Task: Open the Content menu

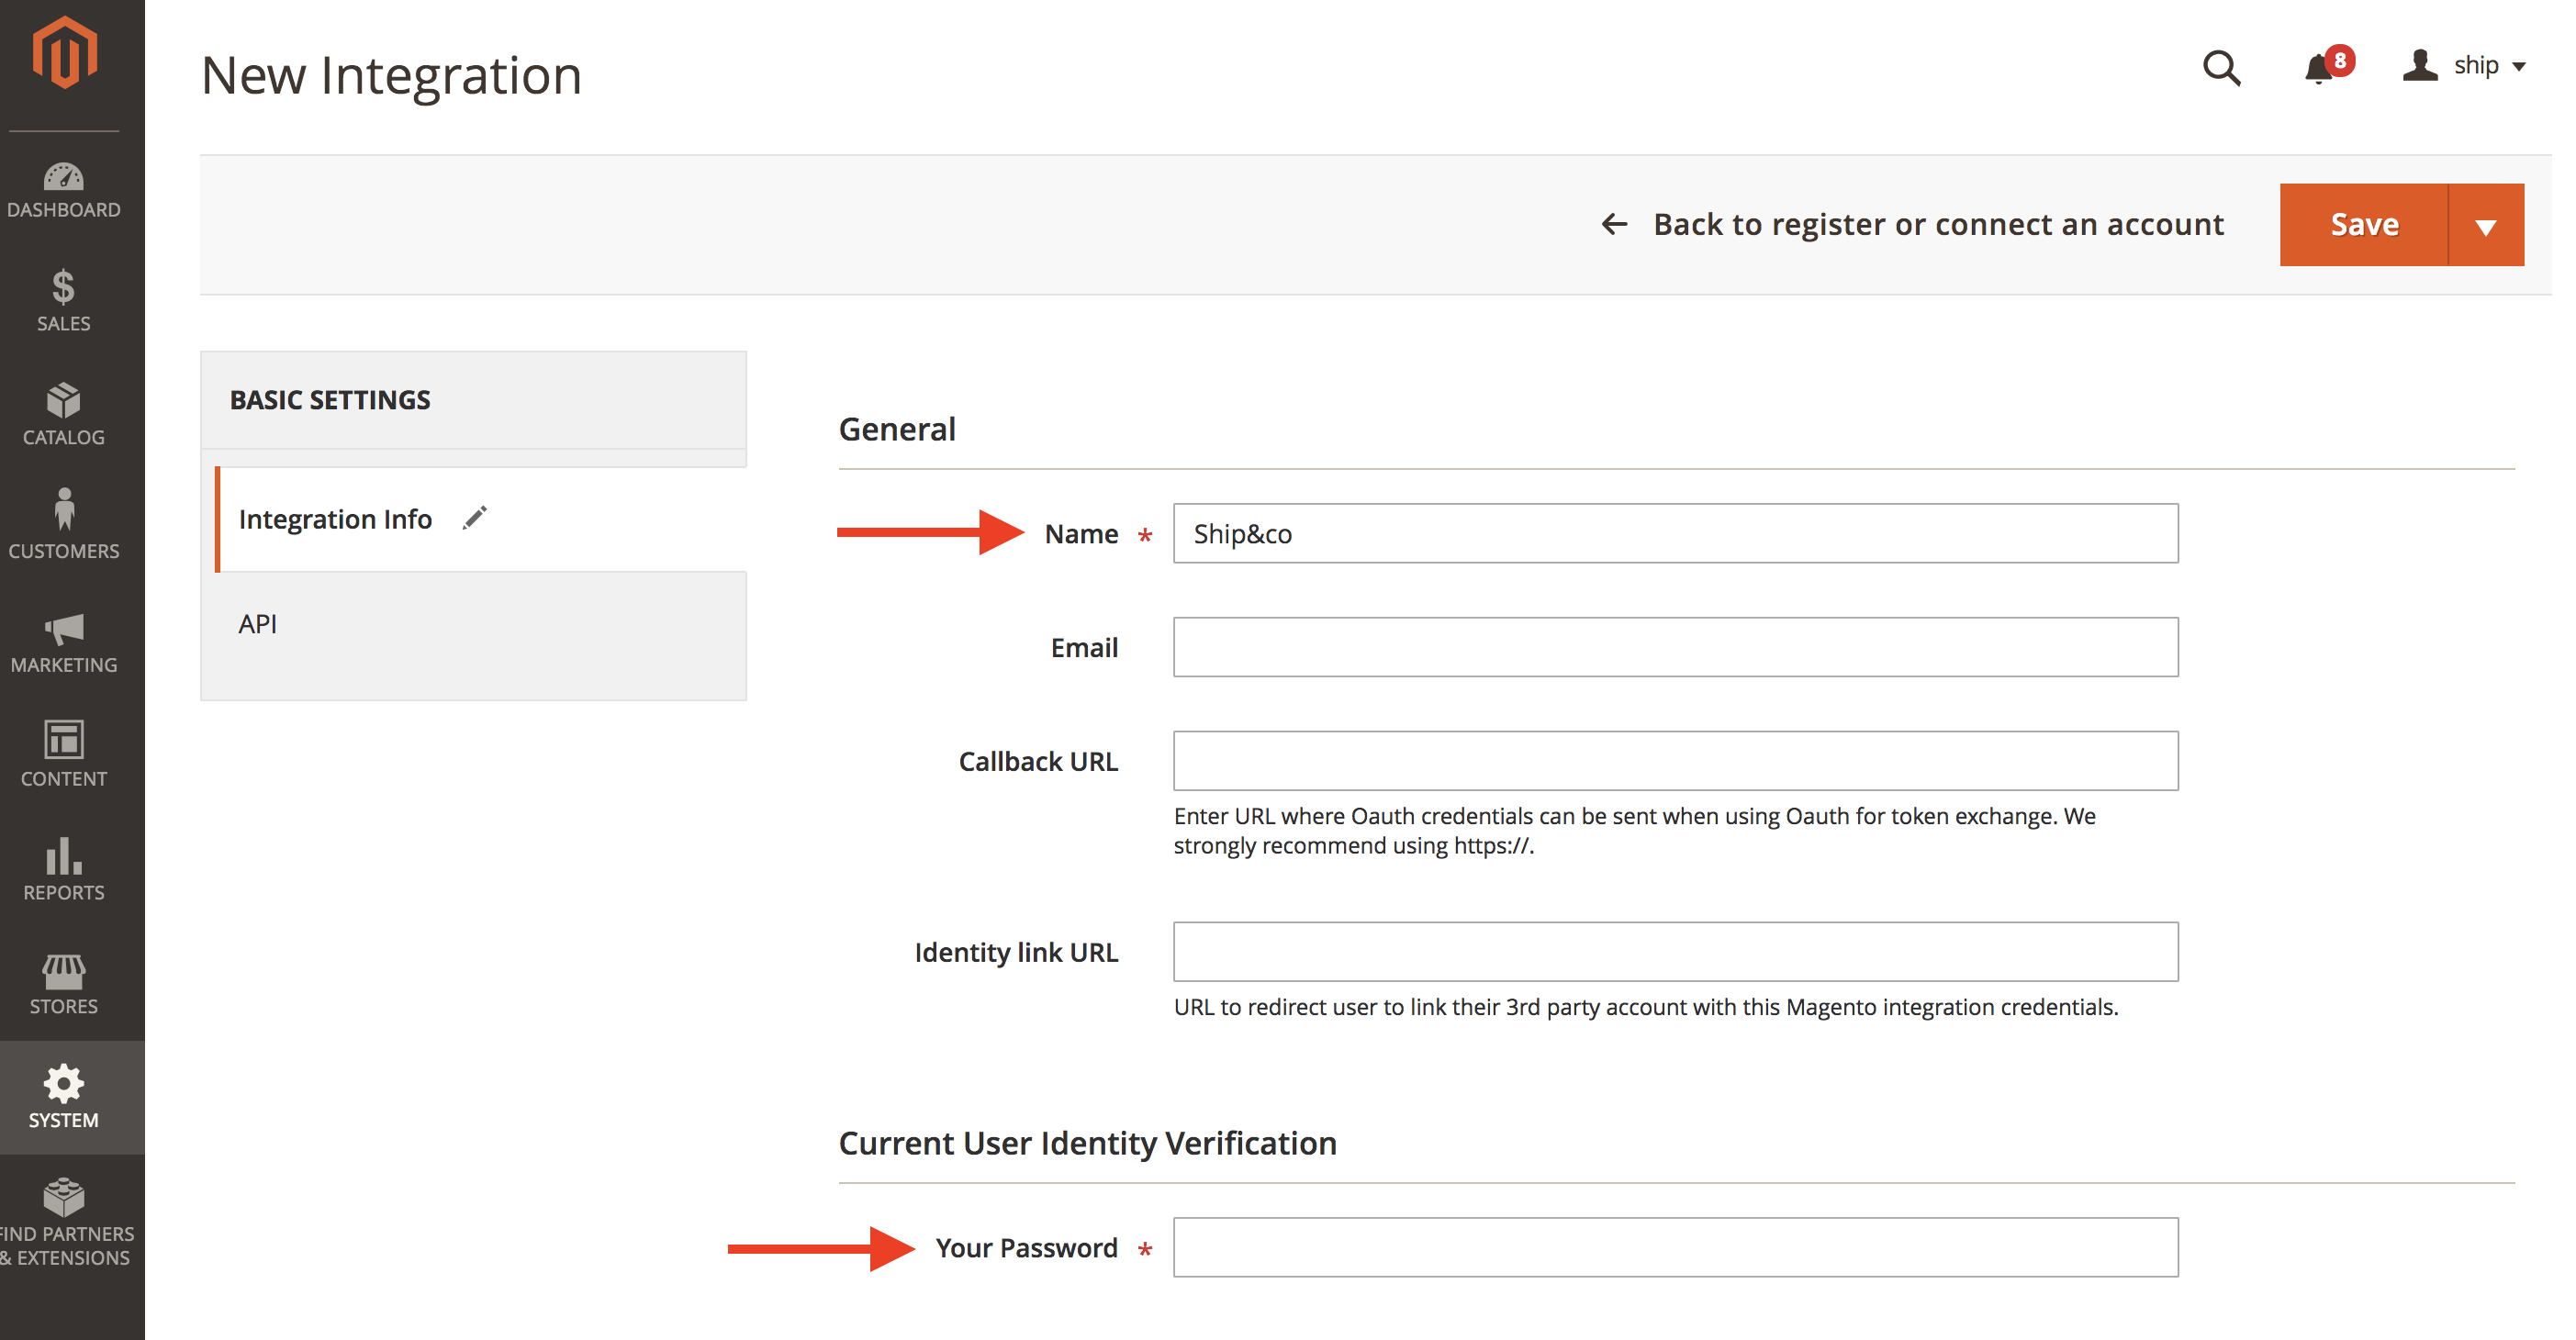Action: coord(64,754)
